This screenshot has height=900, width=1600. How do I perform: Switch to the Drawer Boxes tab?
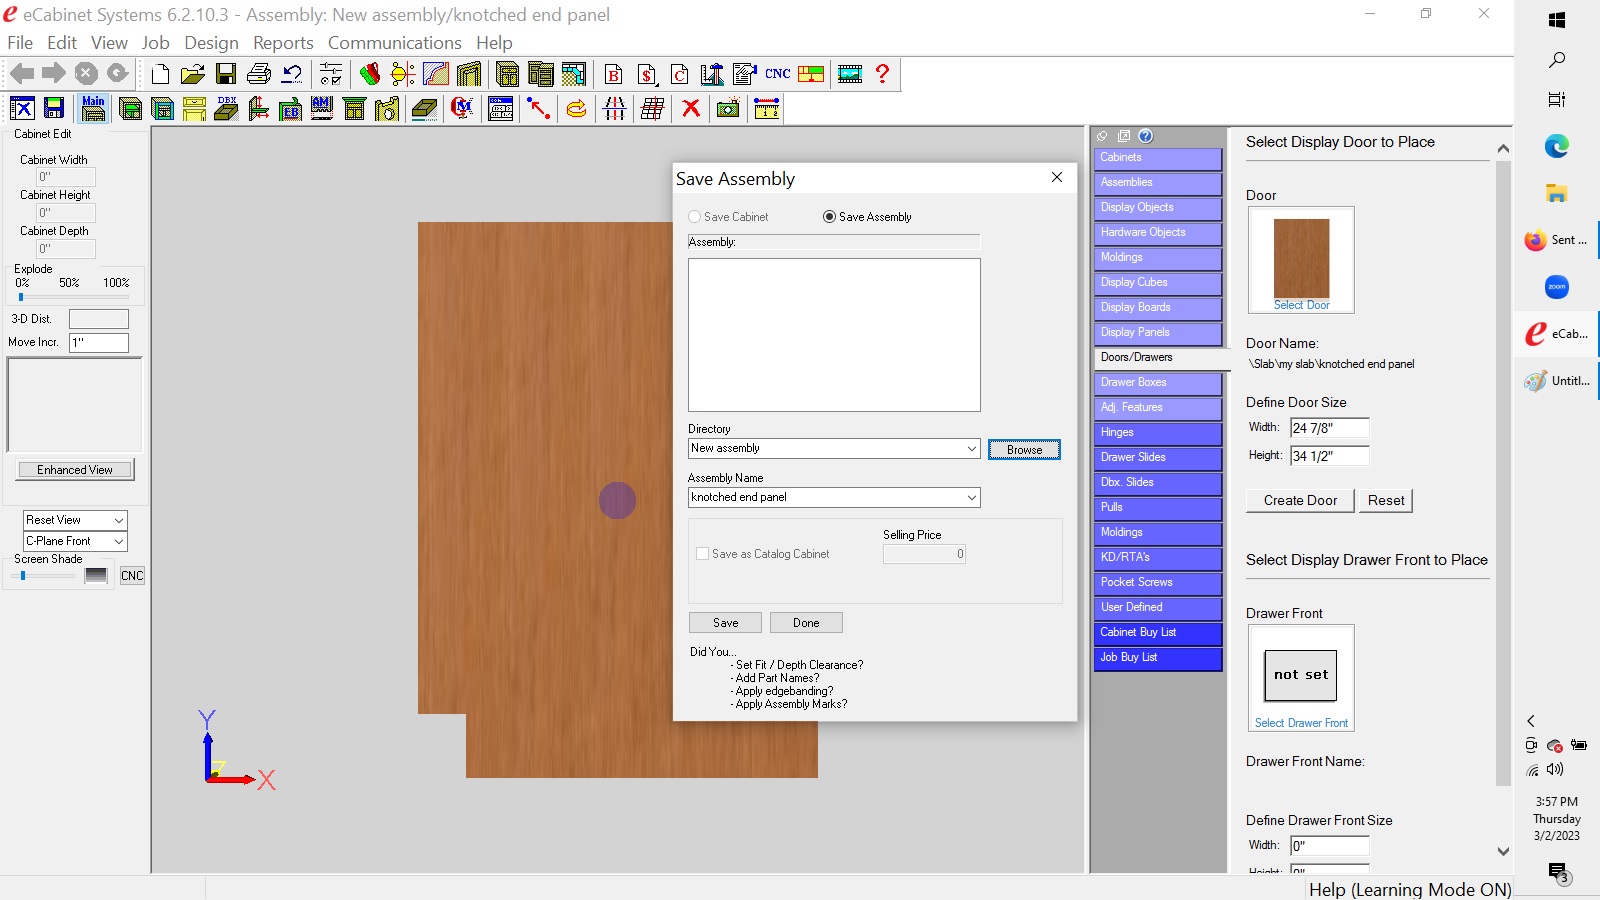pos(1157,383)
